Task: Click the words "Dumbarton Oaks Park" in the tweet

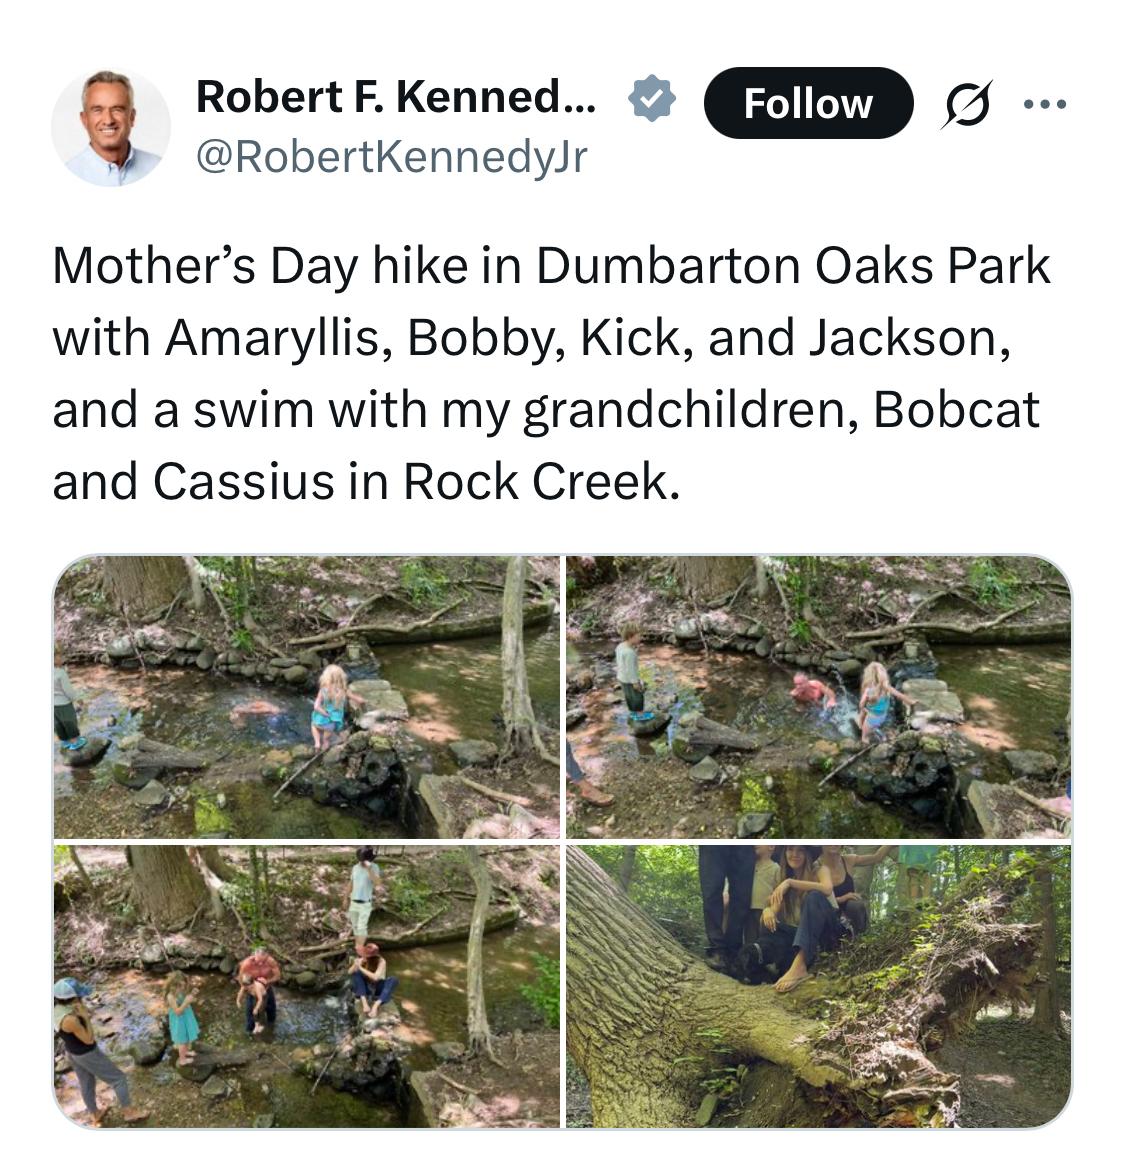Action: 793,265
